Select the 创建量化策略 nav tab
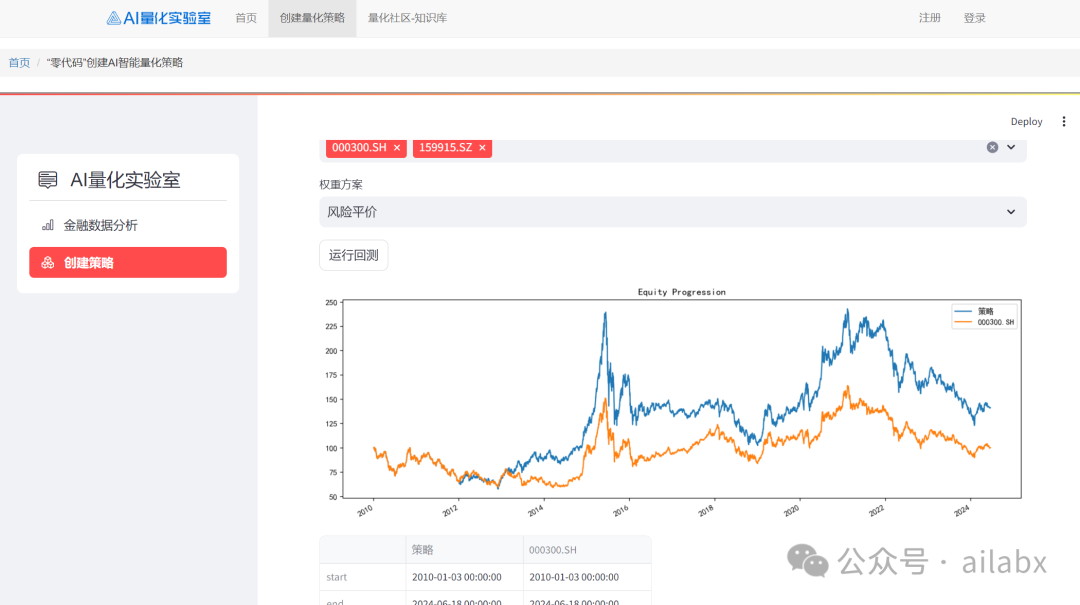Image resolution: width=1080 pixels, height=605 pixels. pos(312,18)
